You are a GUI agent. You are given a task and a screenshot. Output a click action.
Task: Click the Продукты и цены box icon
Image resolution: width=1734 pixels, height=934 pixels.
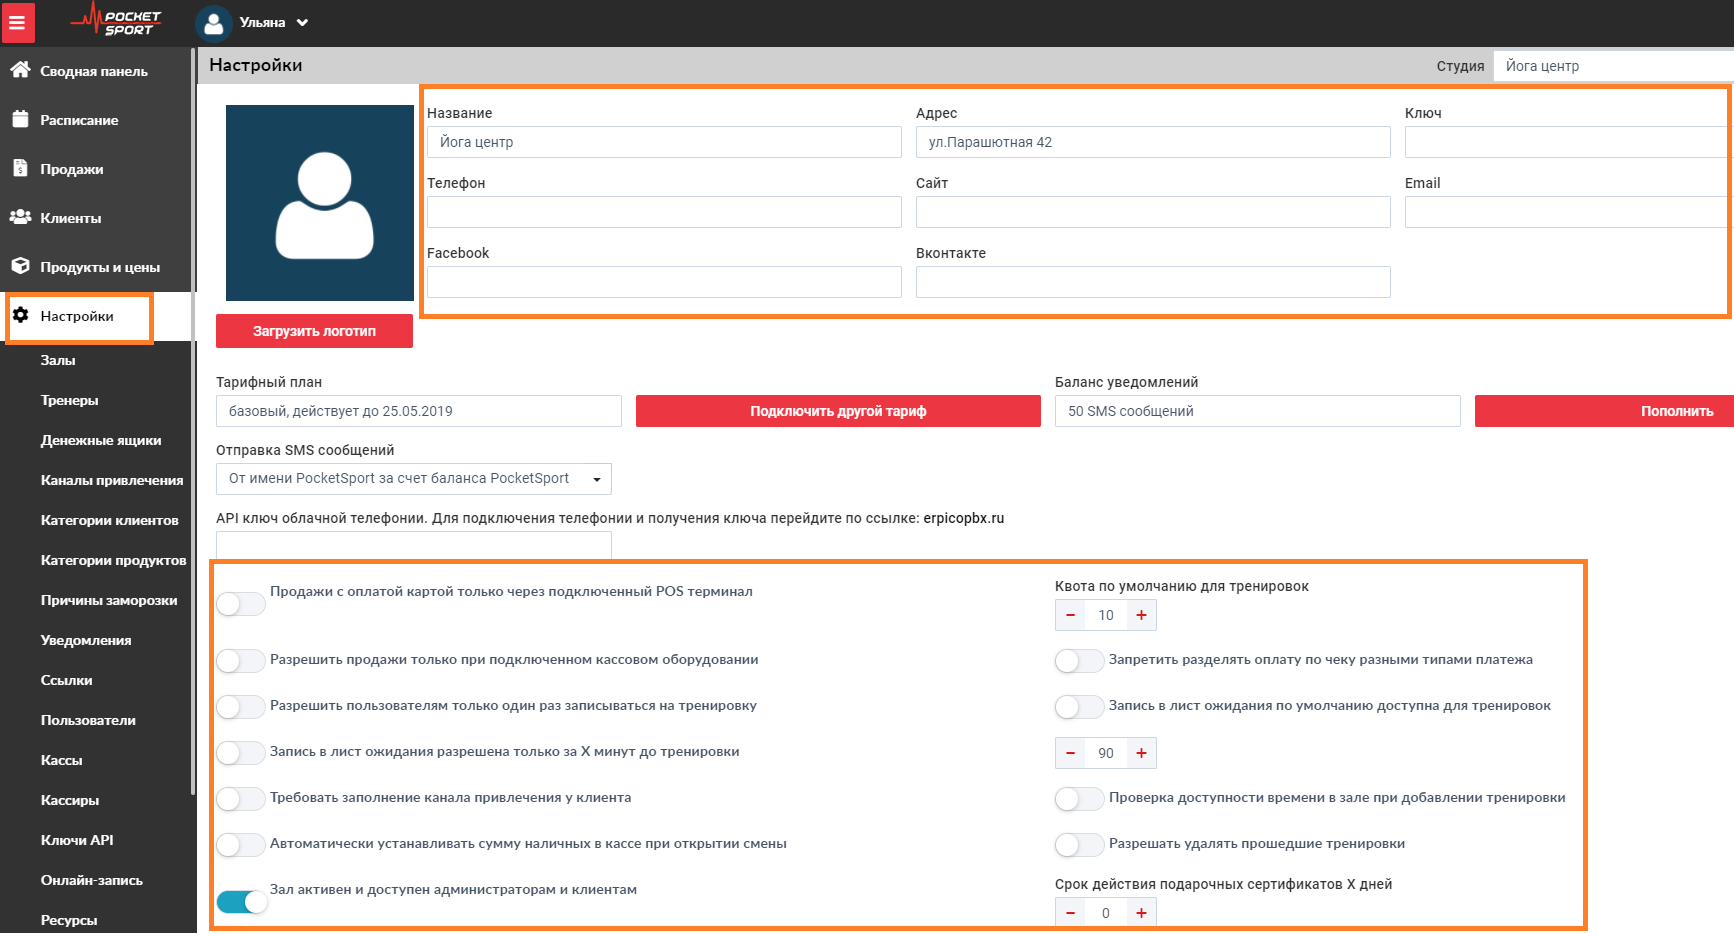click(20, 266)
